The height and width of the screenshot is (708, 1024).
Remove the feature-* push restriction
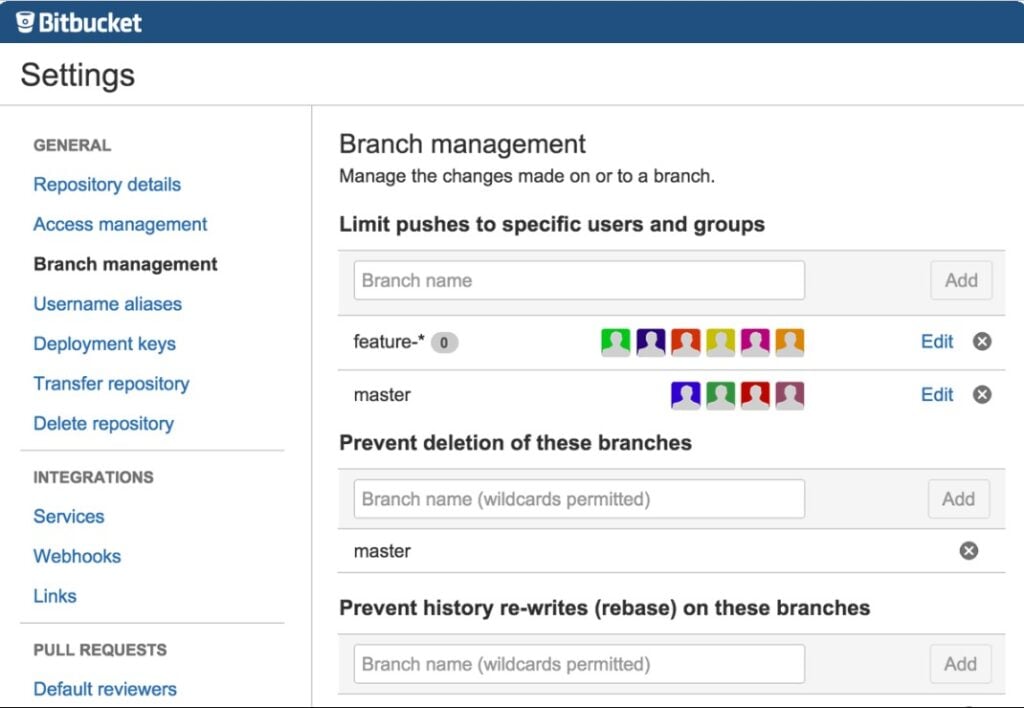point(982,342)
